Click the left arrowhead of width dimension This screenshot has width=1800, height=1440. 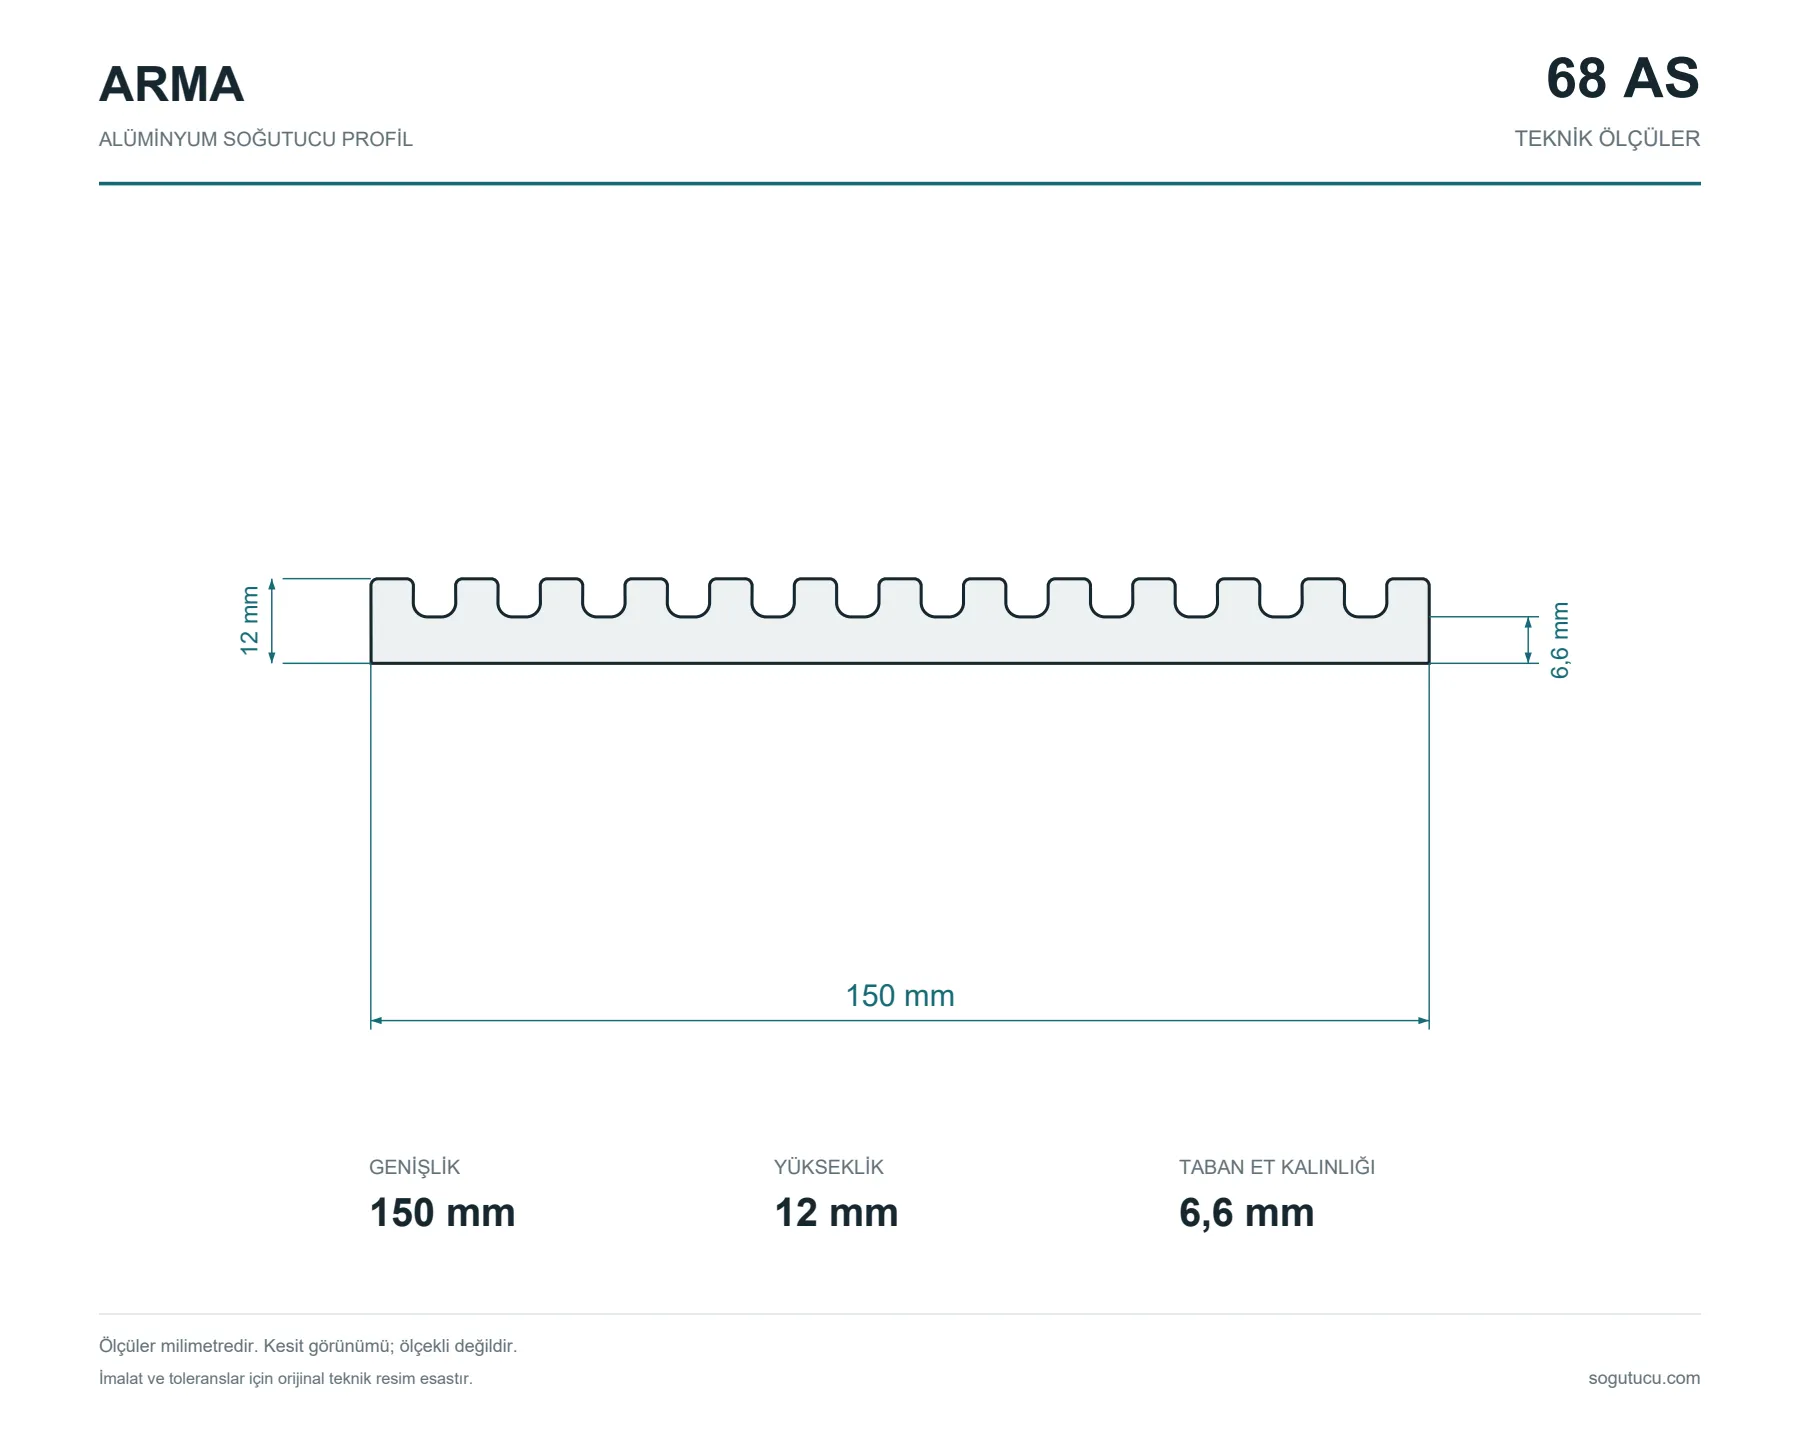(x=376, y=1021)
